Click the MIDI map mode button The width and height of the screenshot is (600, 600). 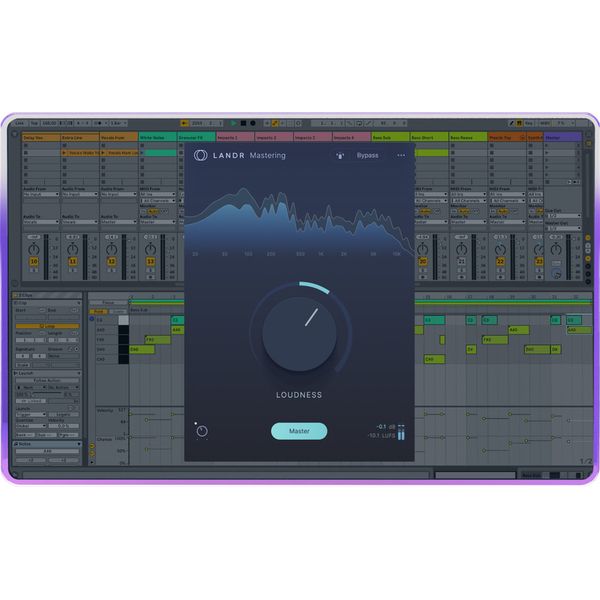(544, 123)
